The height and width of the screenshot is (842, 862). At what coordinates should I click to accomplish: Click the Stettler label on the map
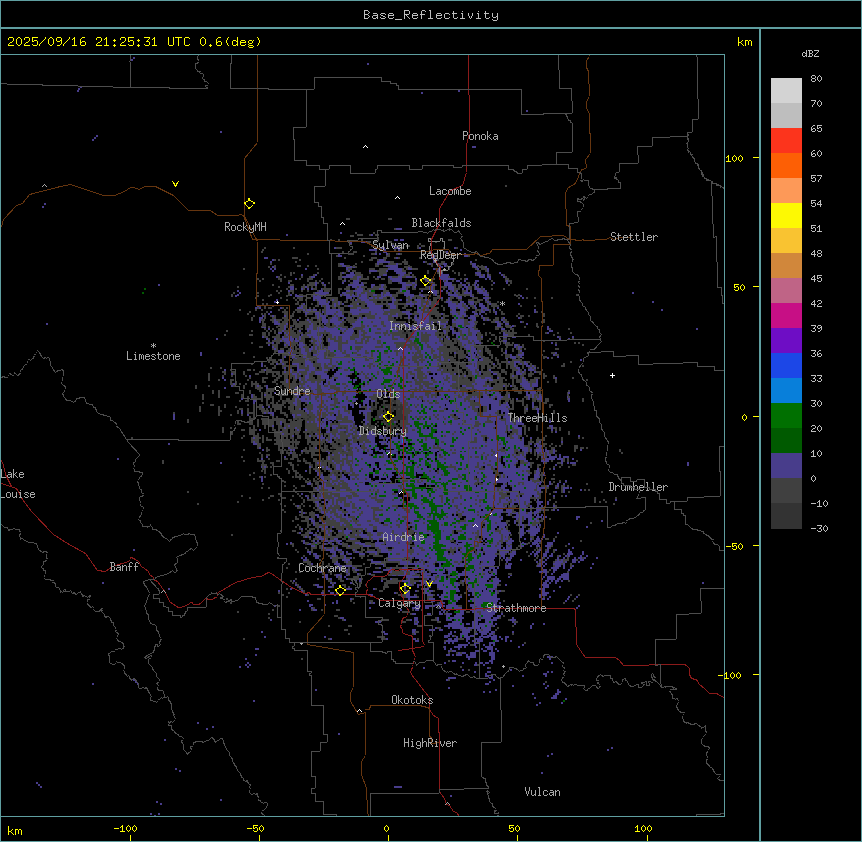(x=634, y=237)
